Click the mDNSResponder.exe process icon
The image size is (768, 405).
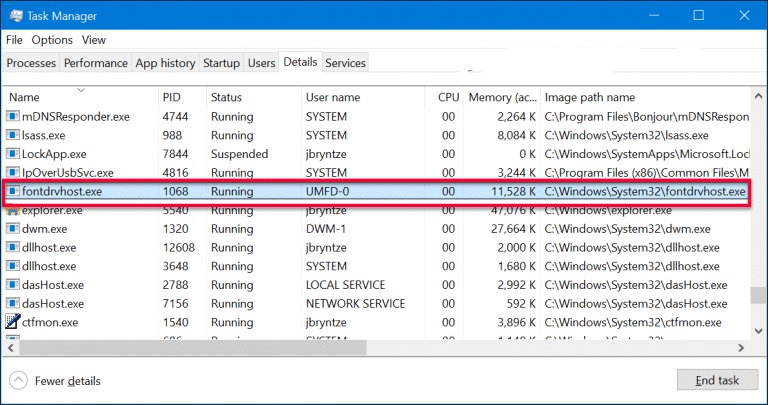(x=12, y=117)
